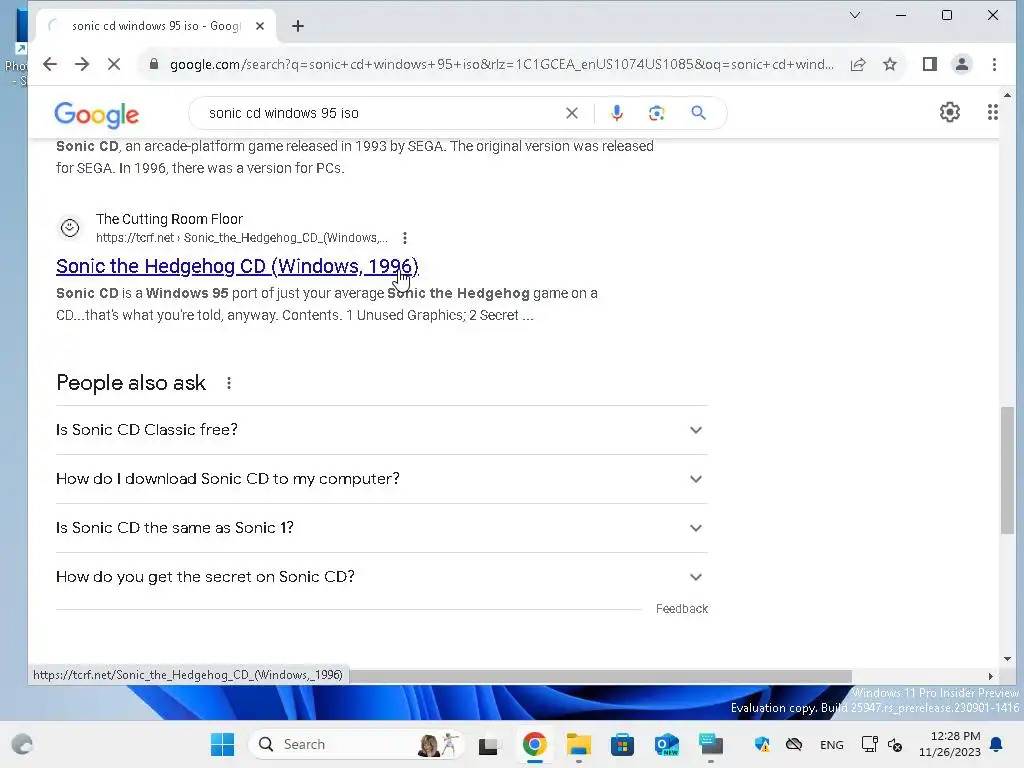Bookmark this page with the star icon
The height and width of the screenshot is (768, 1024).
[x=889, y=64]
